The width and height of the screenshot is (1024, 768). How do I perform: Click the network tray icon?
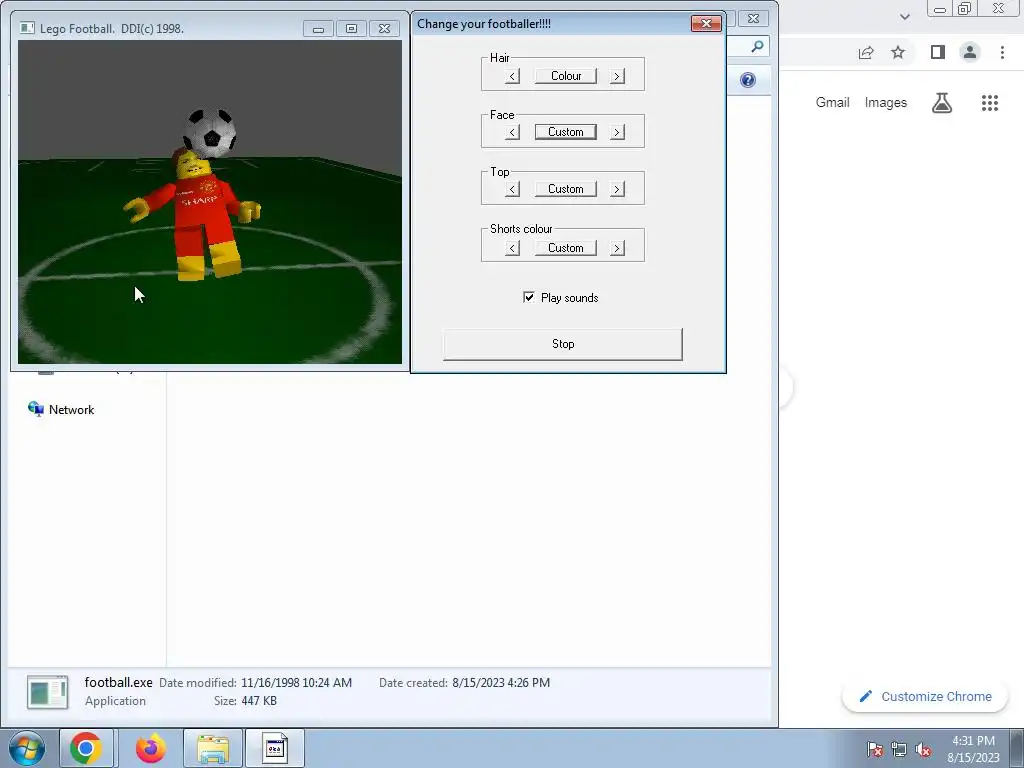[899, 749]
